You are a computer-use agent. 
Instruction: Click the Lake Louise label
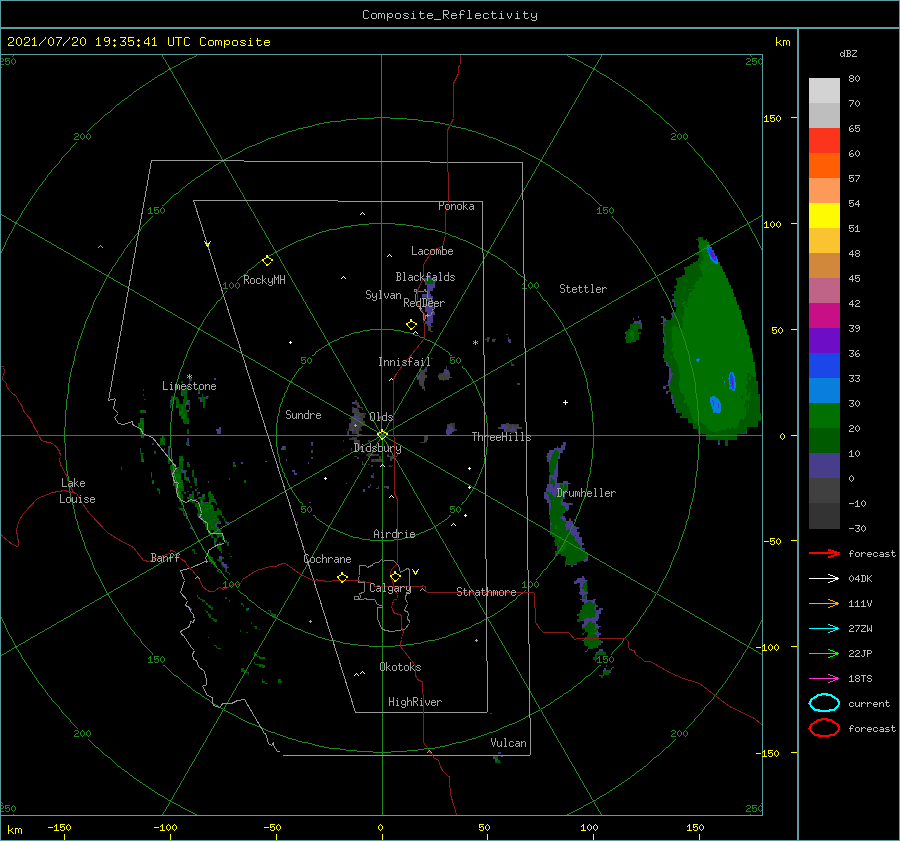coord(77,491)
